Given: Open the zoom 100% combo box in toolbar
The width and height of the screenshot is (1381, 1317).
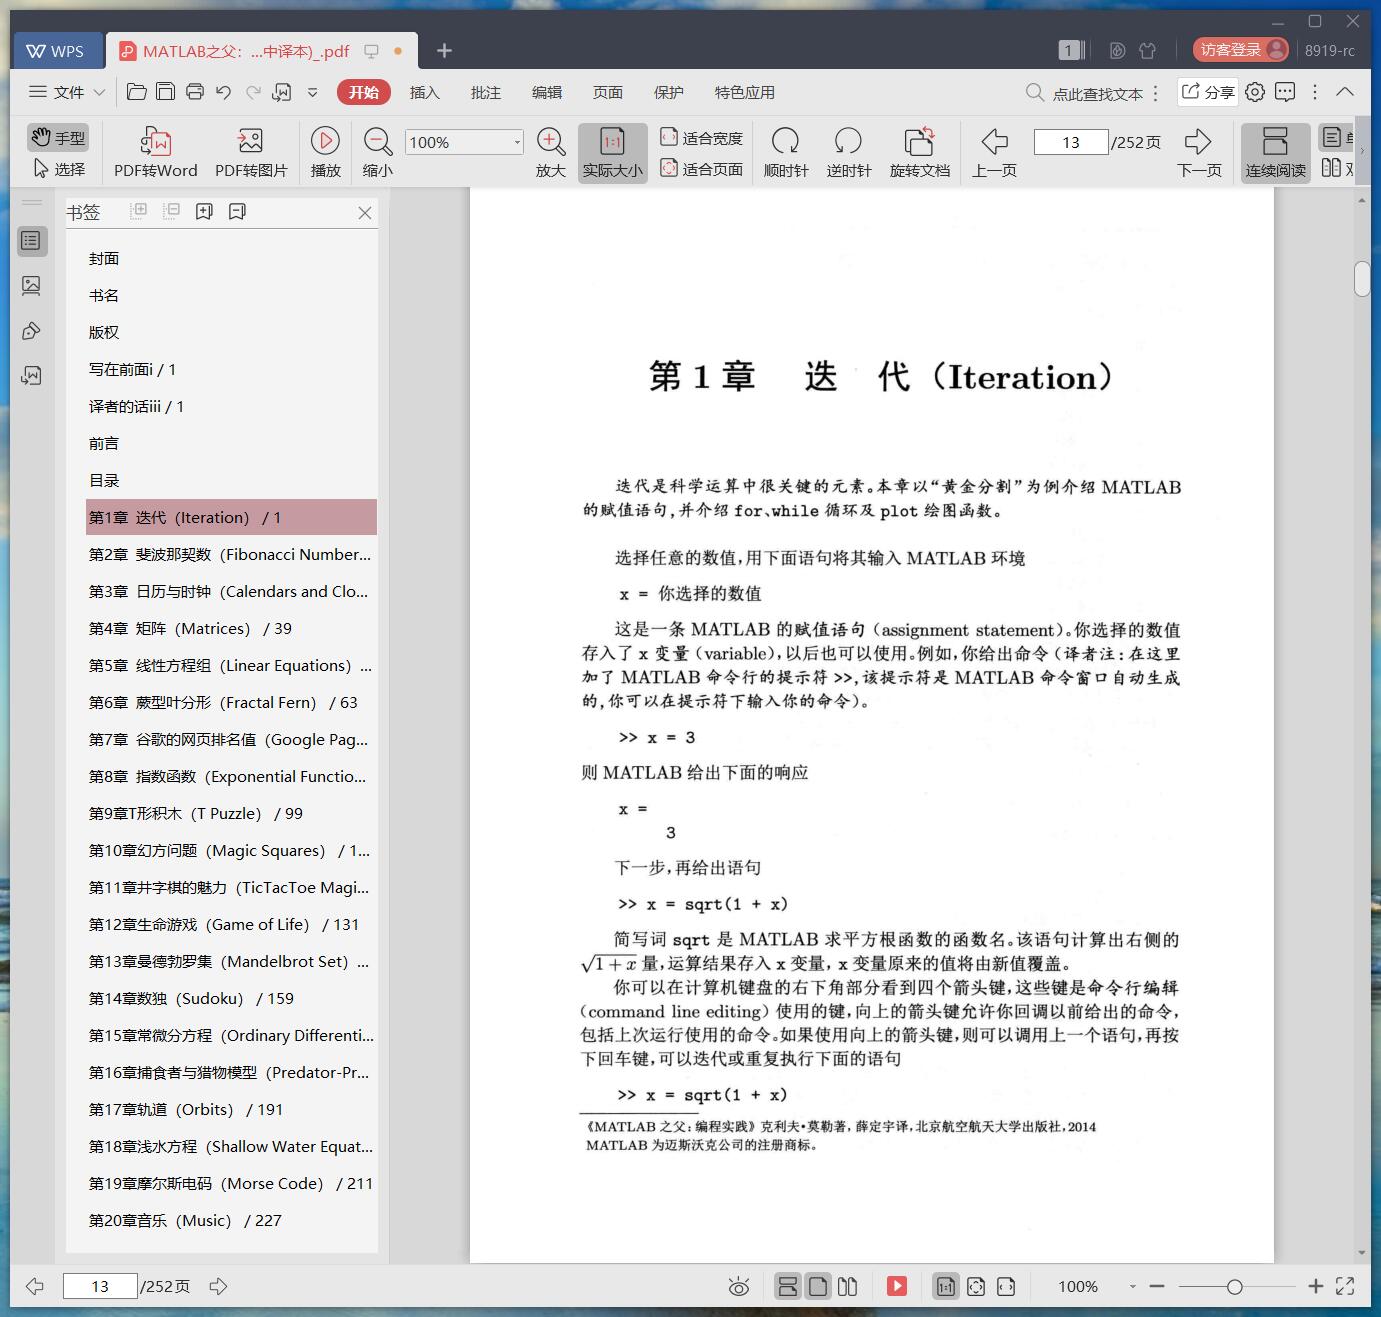Looking at the screenshot, I should pos(464,142).
